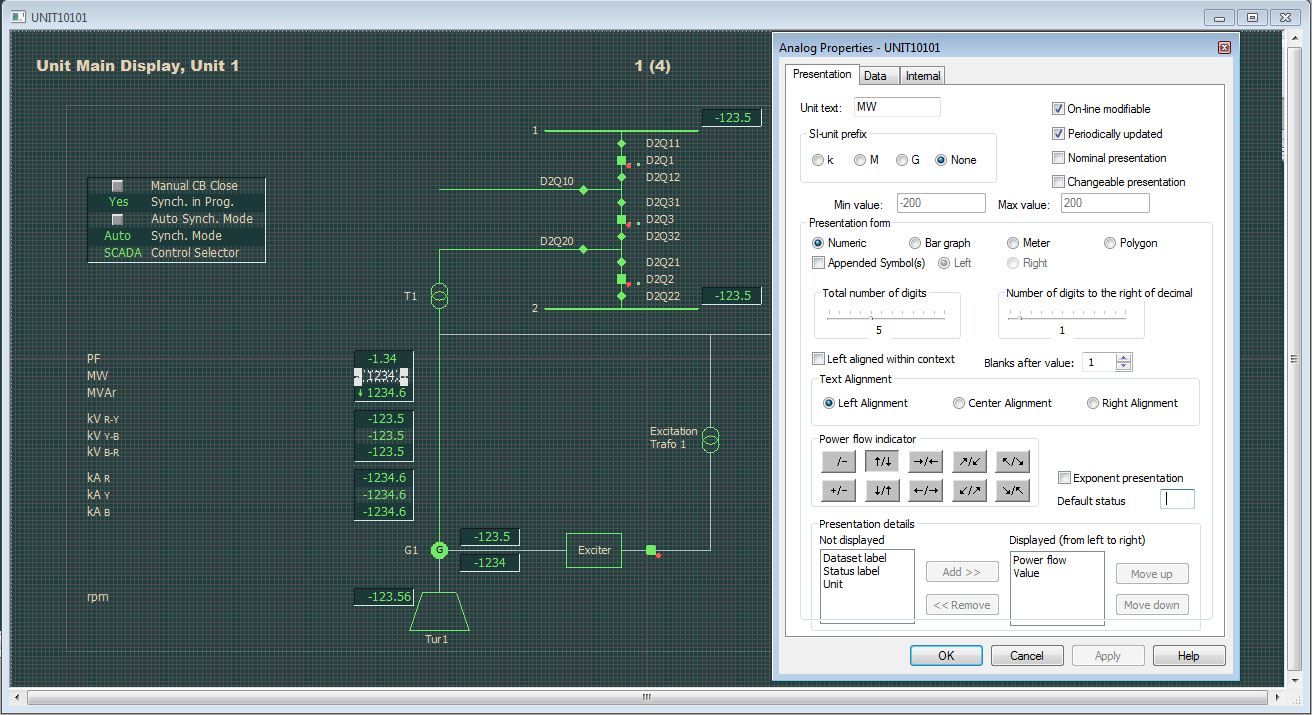
Task: Switch to the Internal tab
Action: (x=922, y=76)
